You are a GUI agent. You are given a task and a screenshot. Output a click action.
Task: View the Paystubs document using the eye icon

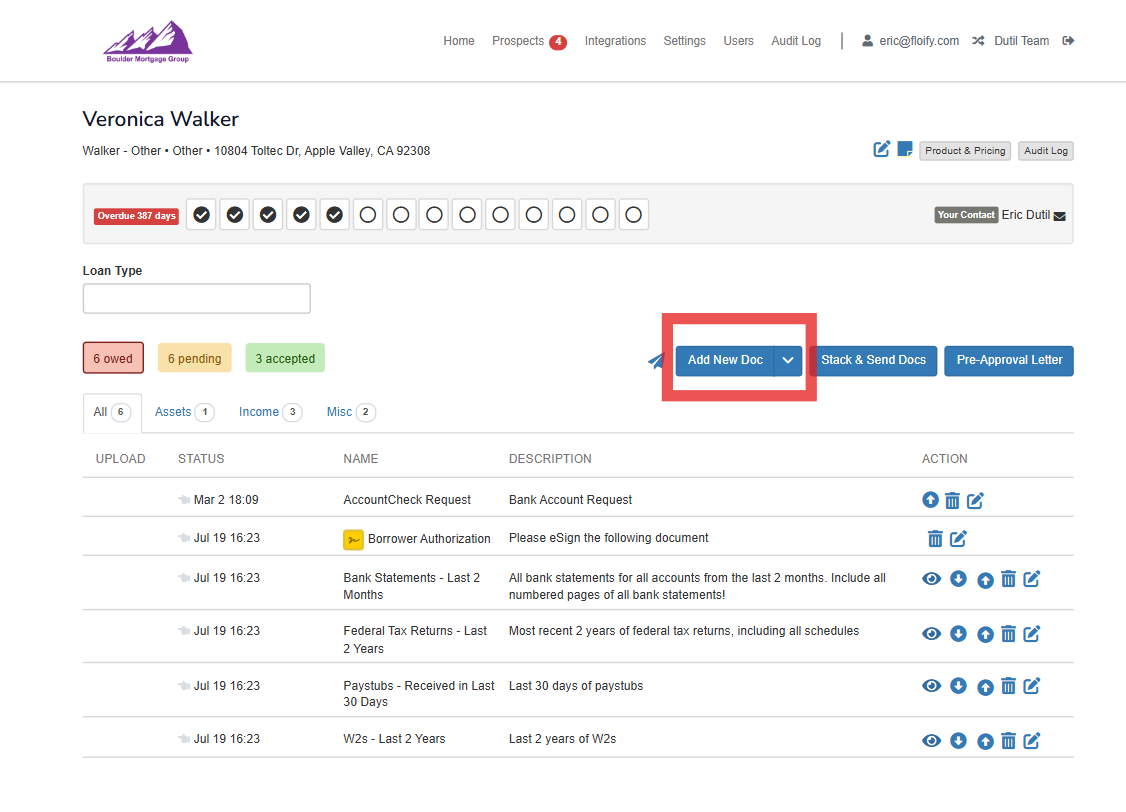pyautogui.click(x=931, y=686)
